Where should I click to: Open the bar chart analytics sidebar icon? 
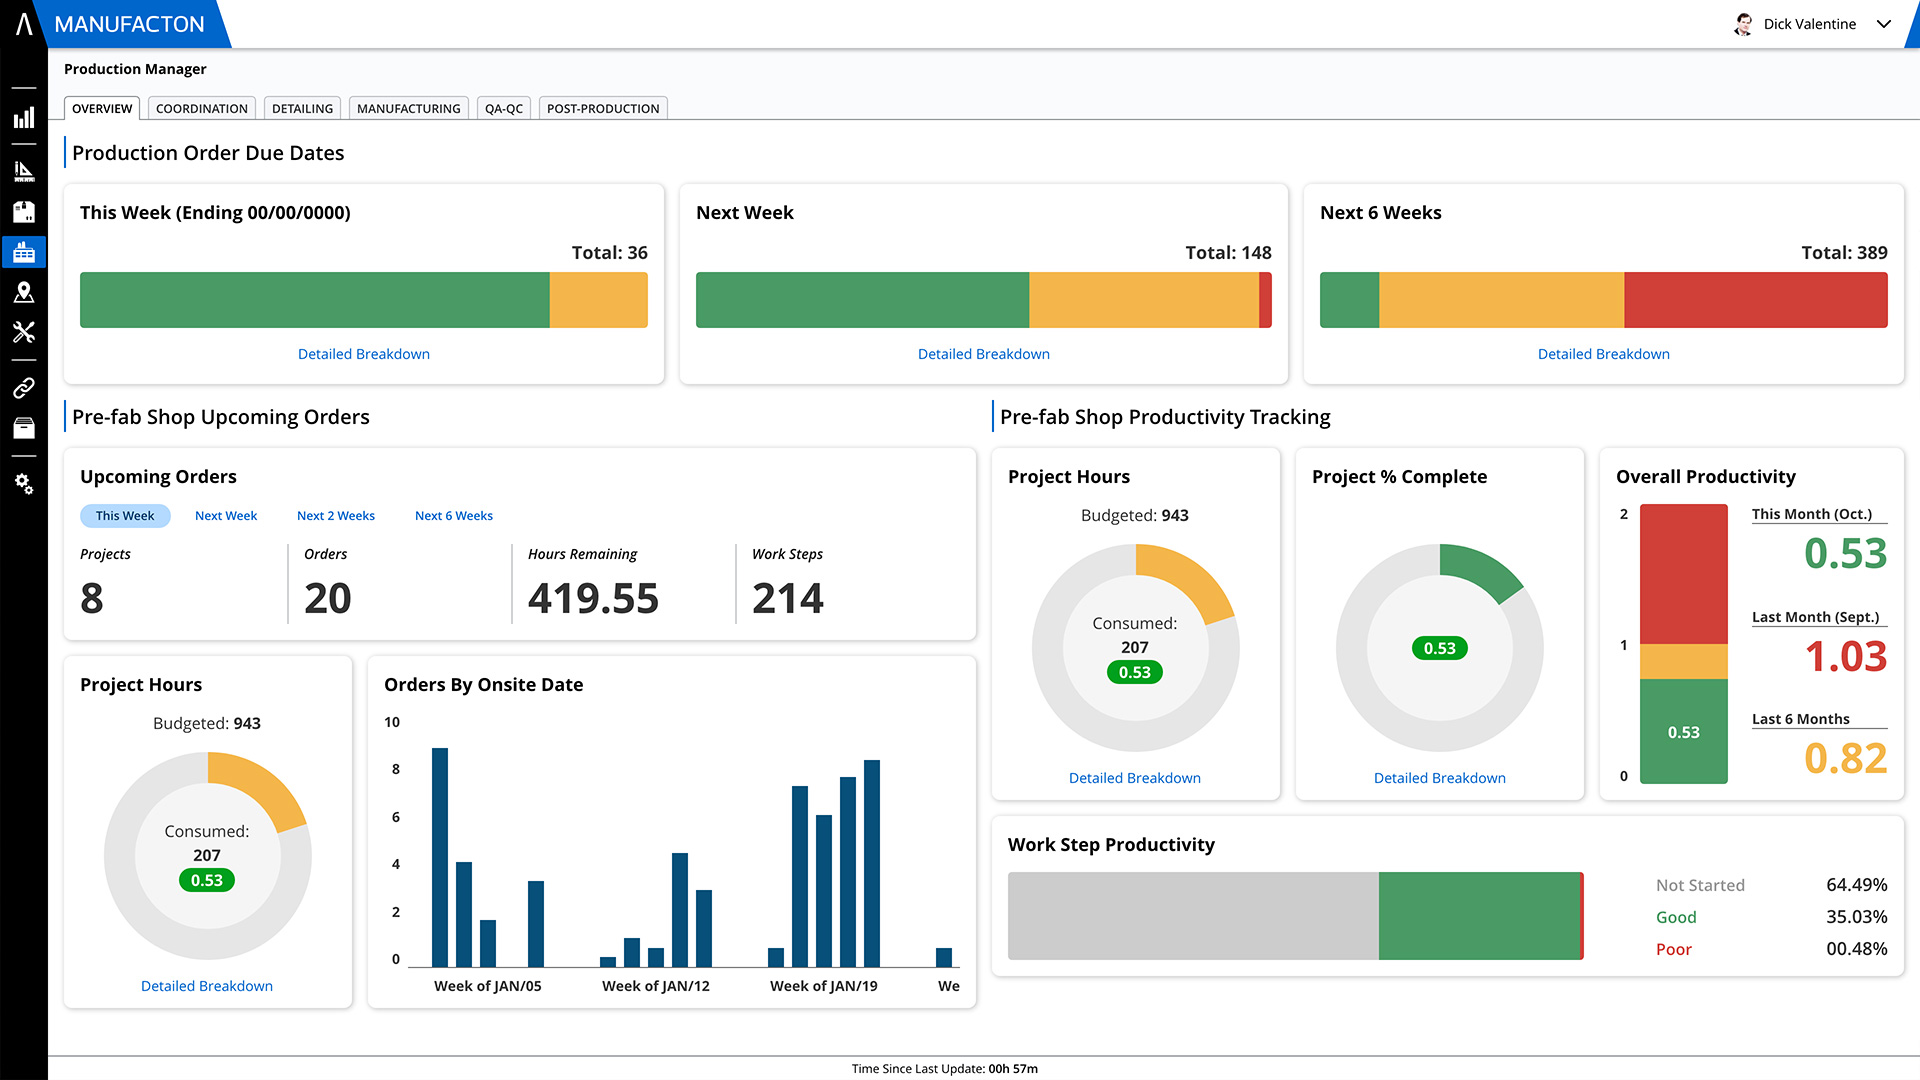pyautogui.click(x=24, y=118)
